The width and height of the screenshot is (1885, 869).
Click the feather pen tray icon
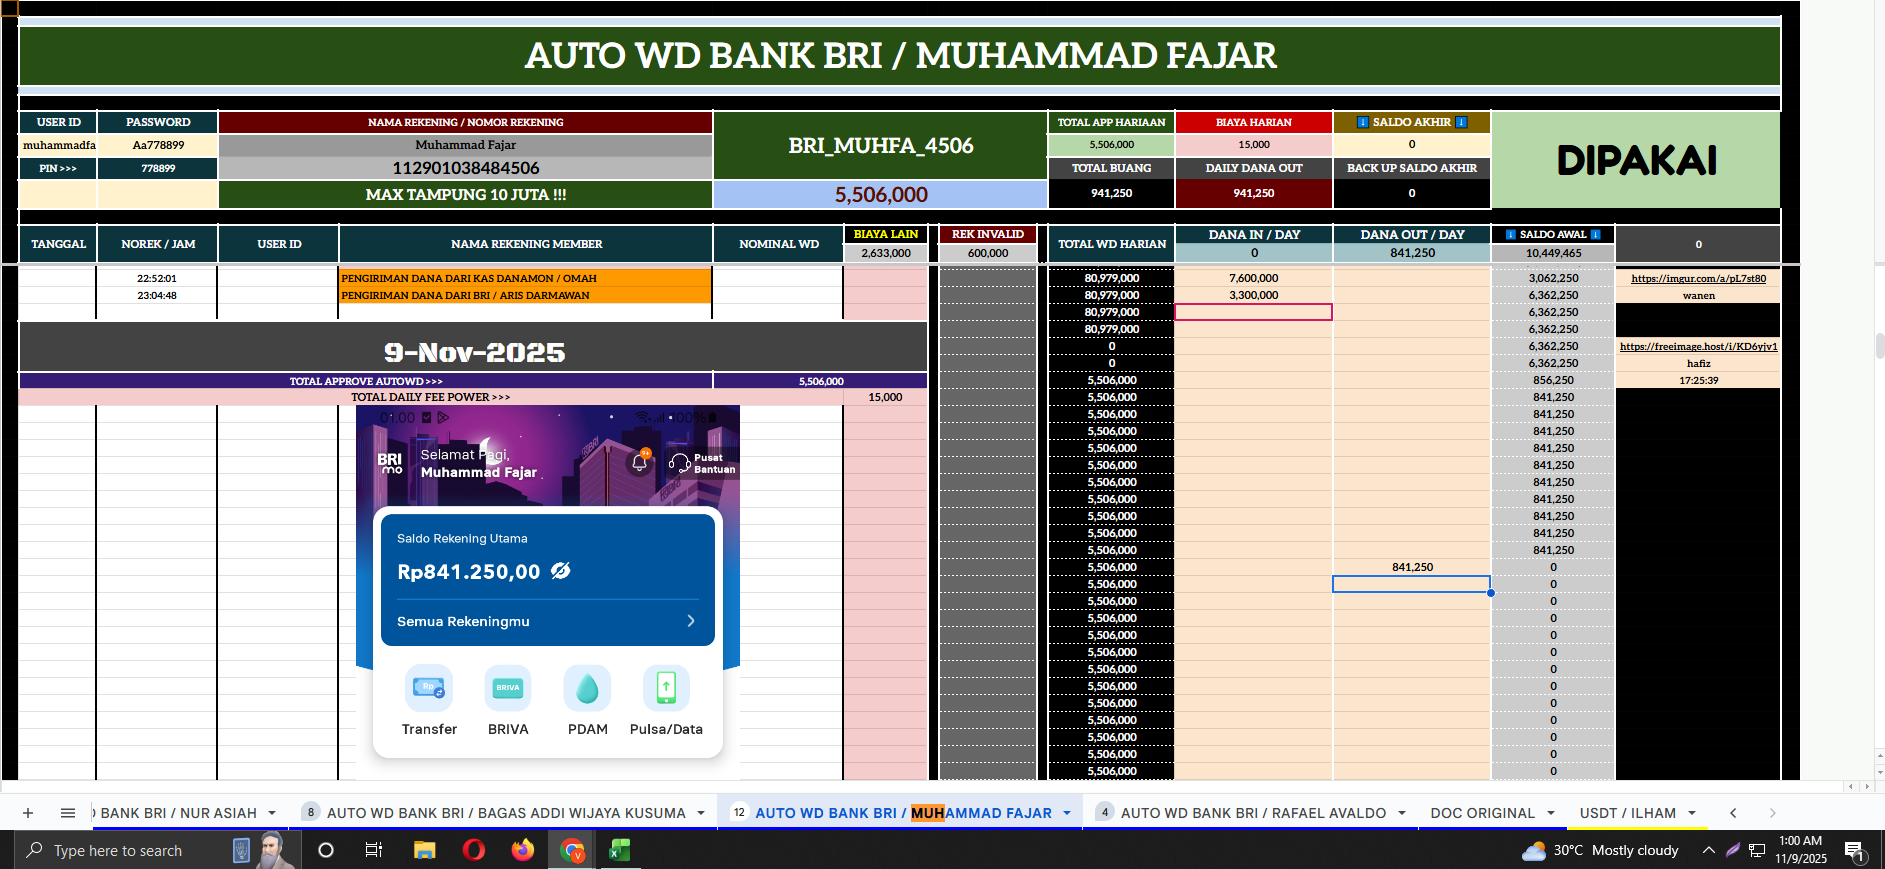(x=1733, y=850)
